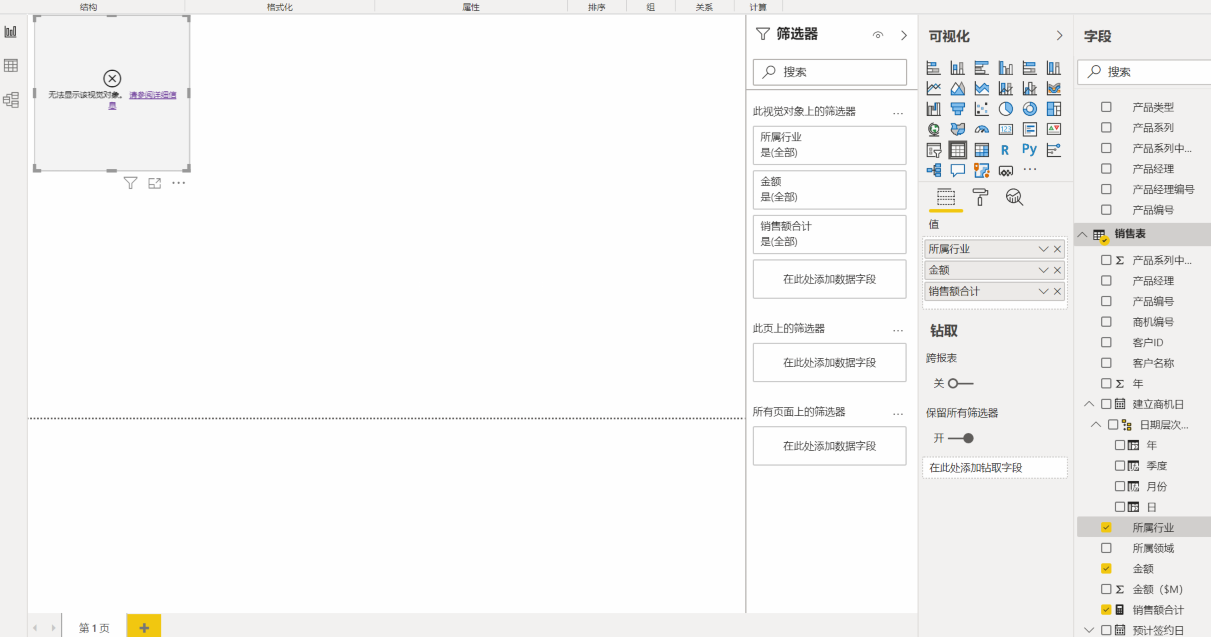
Task: Select the clustered bar chart visual
Action: pos(982,68)
